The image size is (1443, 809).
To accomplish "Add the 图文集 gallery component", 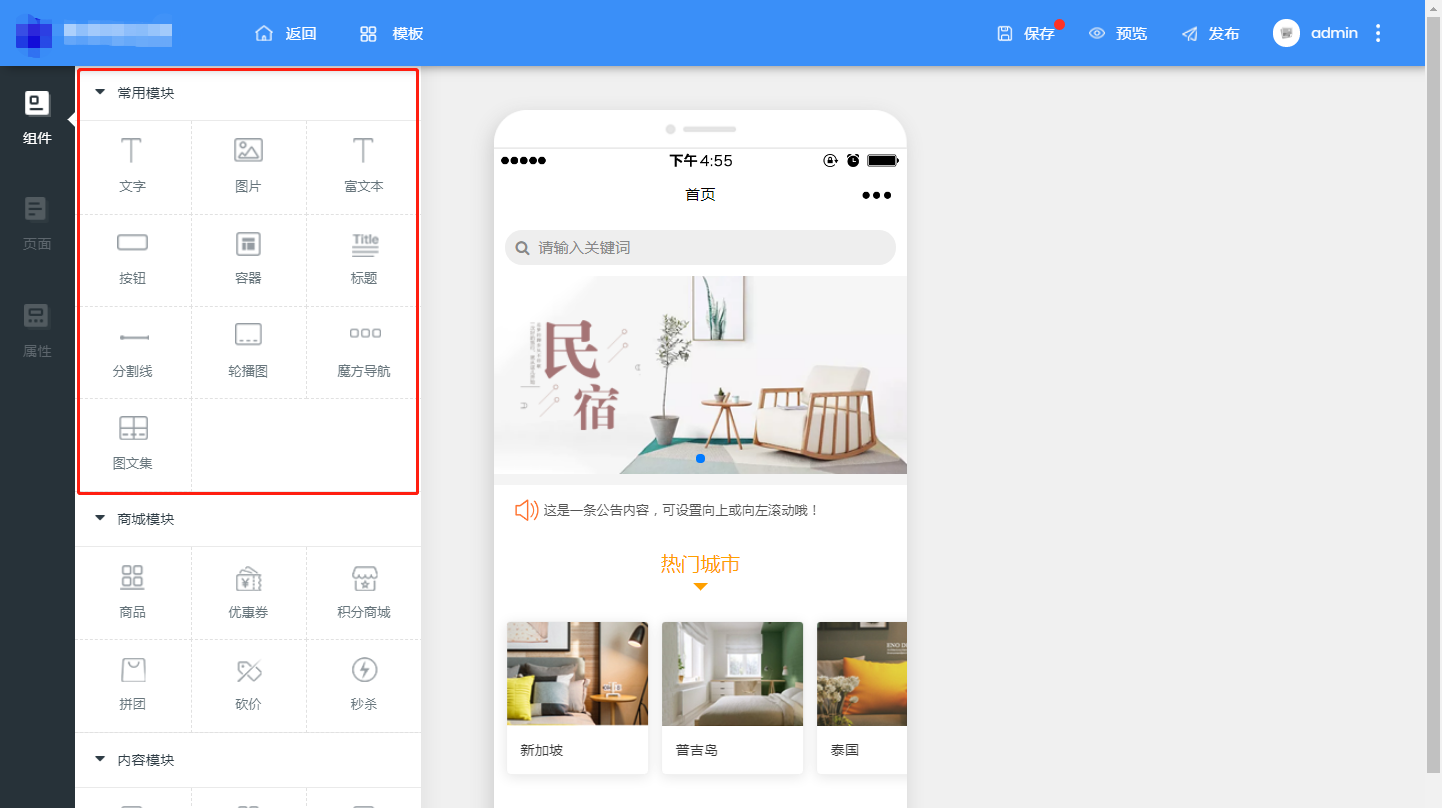I will coord(132,444).
